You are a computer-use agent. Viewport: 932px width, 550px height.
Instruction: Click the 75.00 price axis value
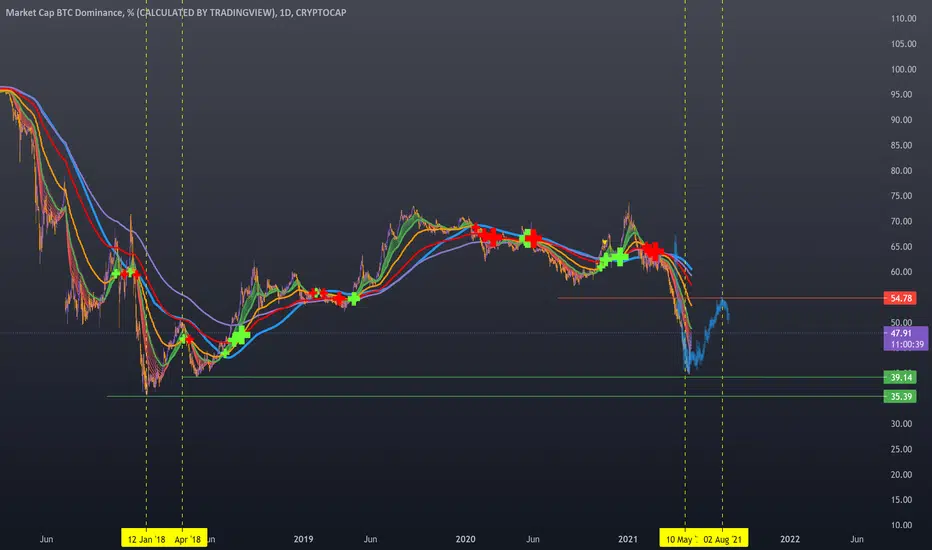(901, 196)
